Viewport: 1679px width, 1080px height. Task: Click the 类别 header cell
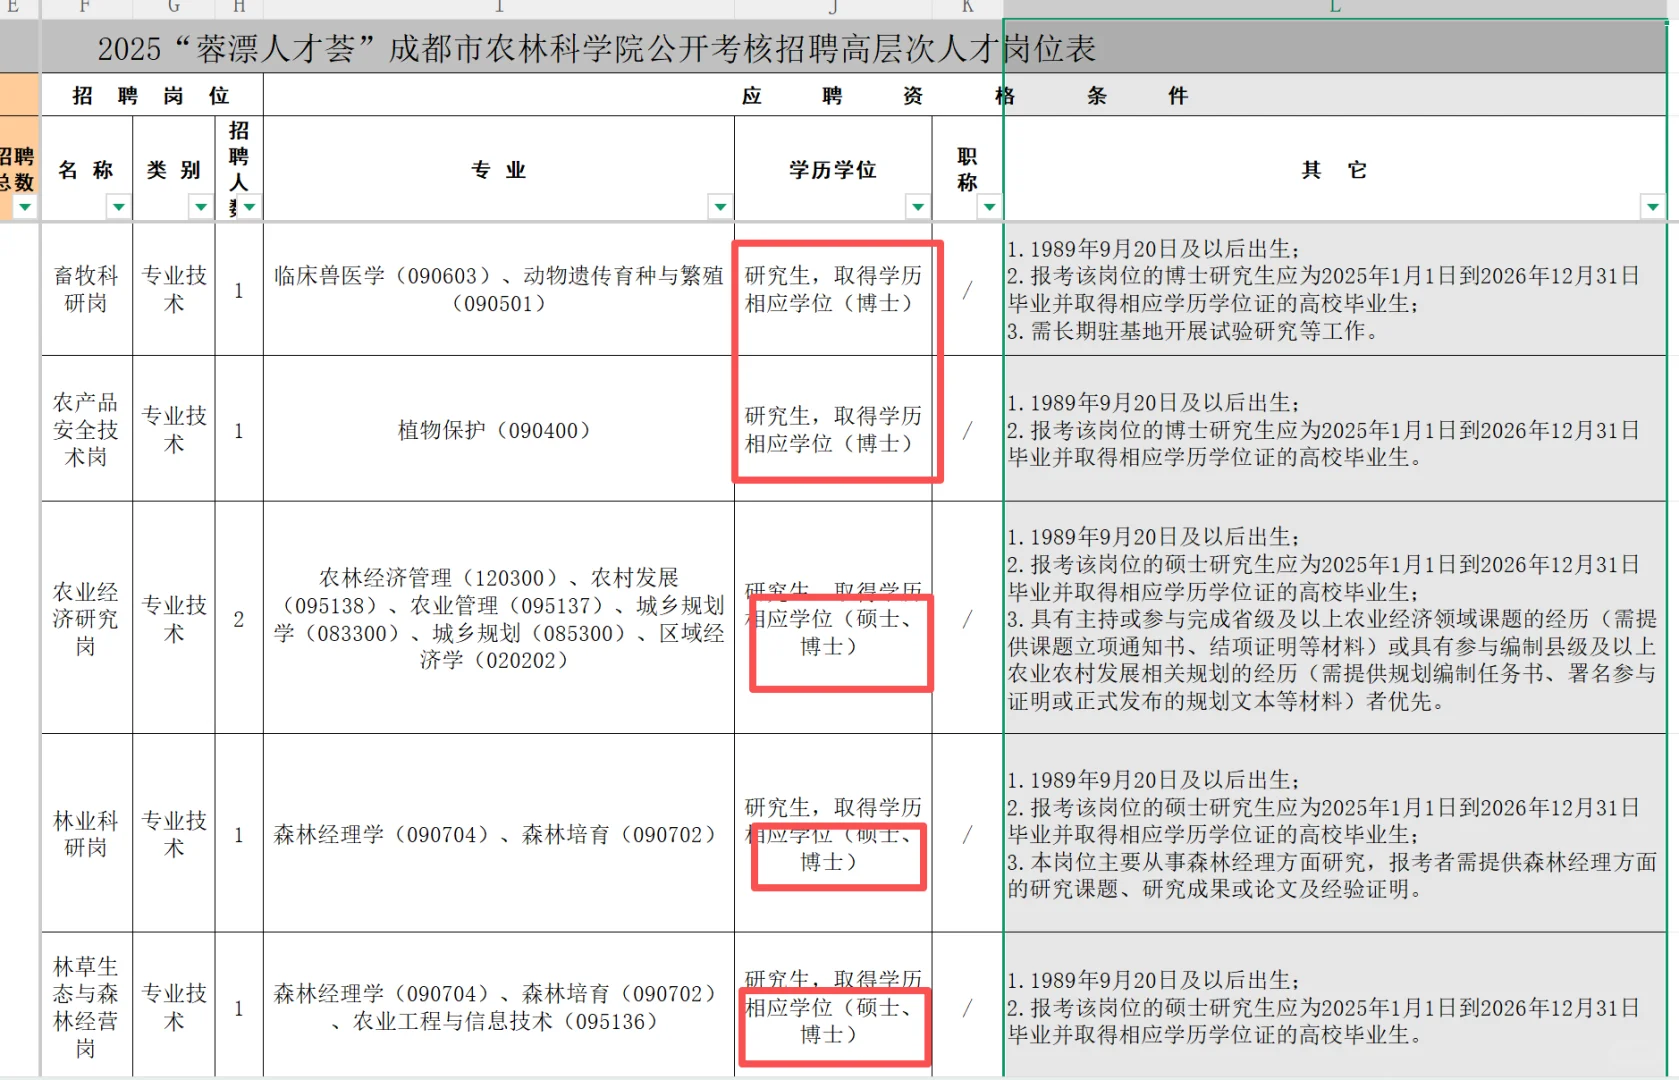point(174,168)
